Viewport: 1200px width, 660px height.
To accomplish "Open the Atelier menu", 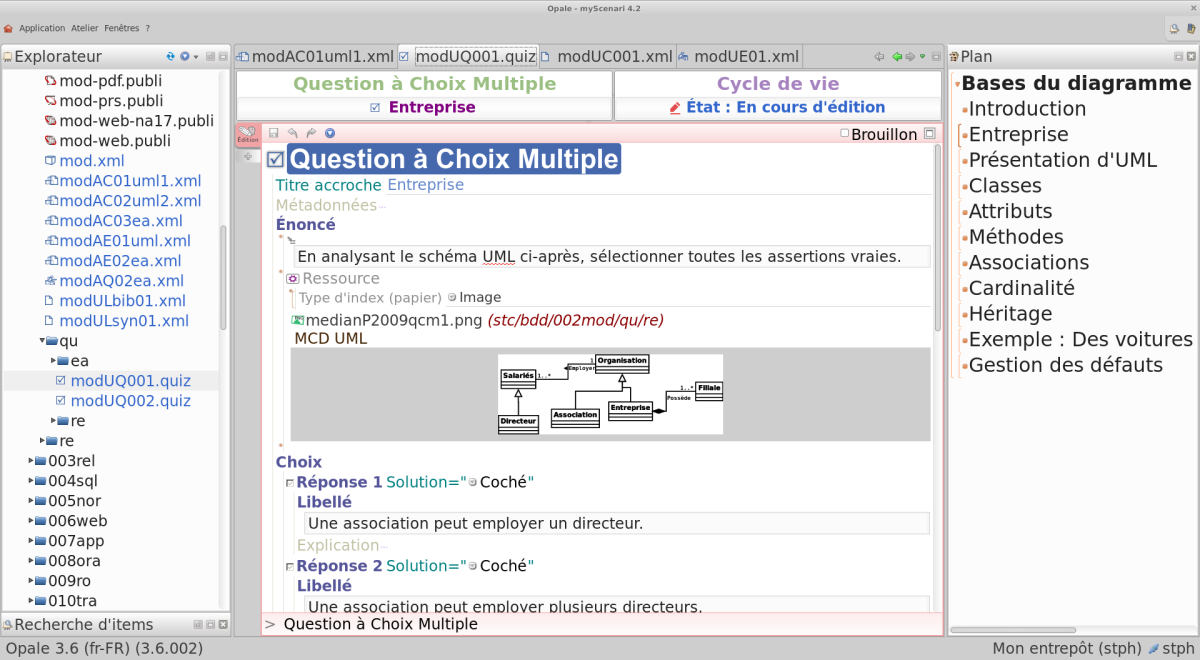I will [x=84, y=28].
